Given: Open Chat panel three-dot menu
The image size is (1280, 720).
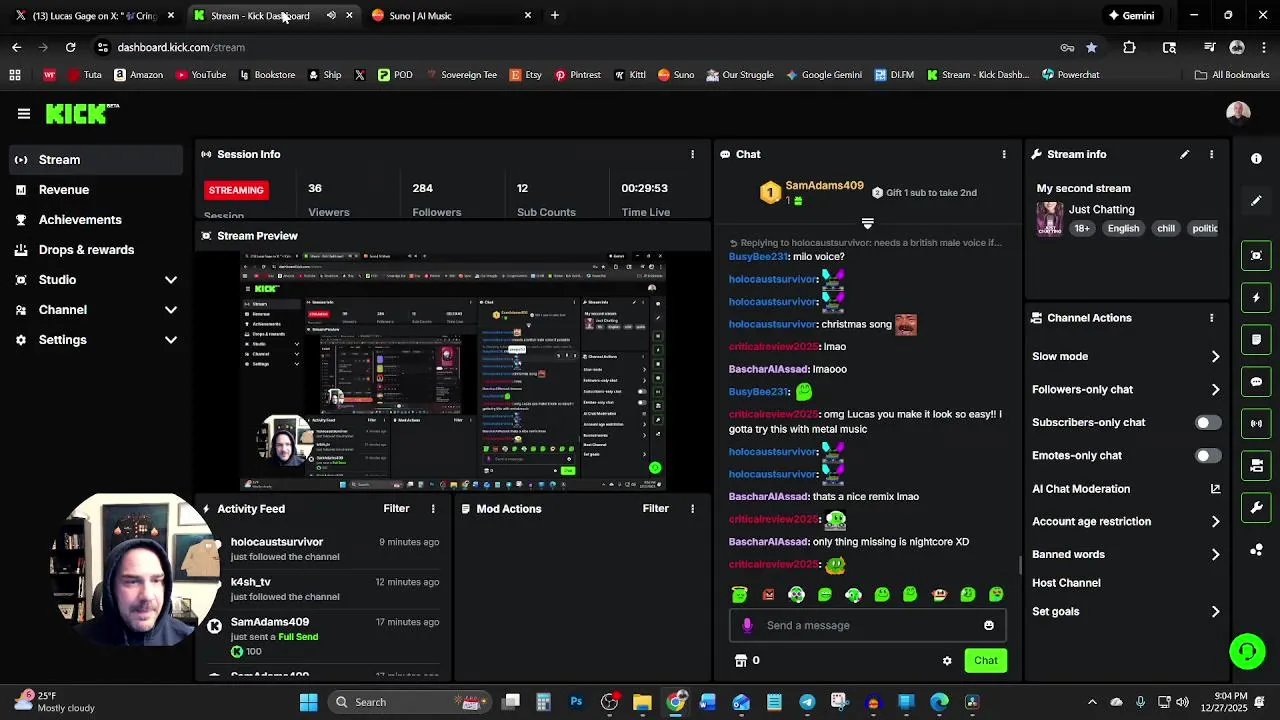Looking at the screenshot, I should tap(1004, 154).
